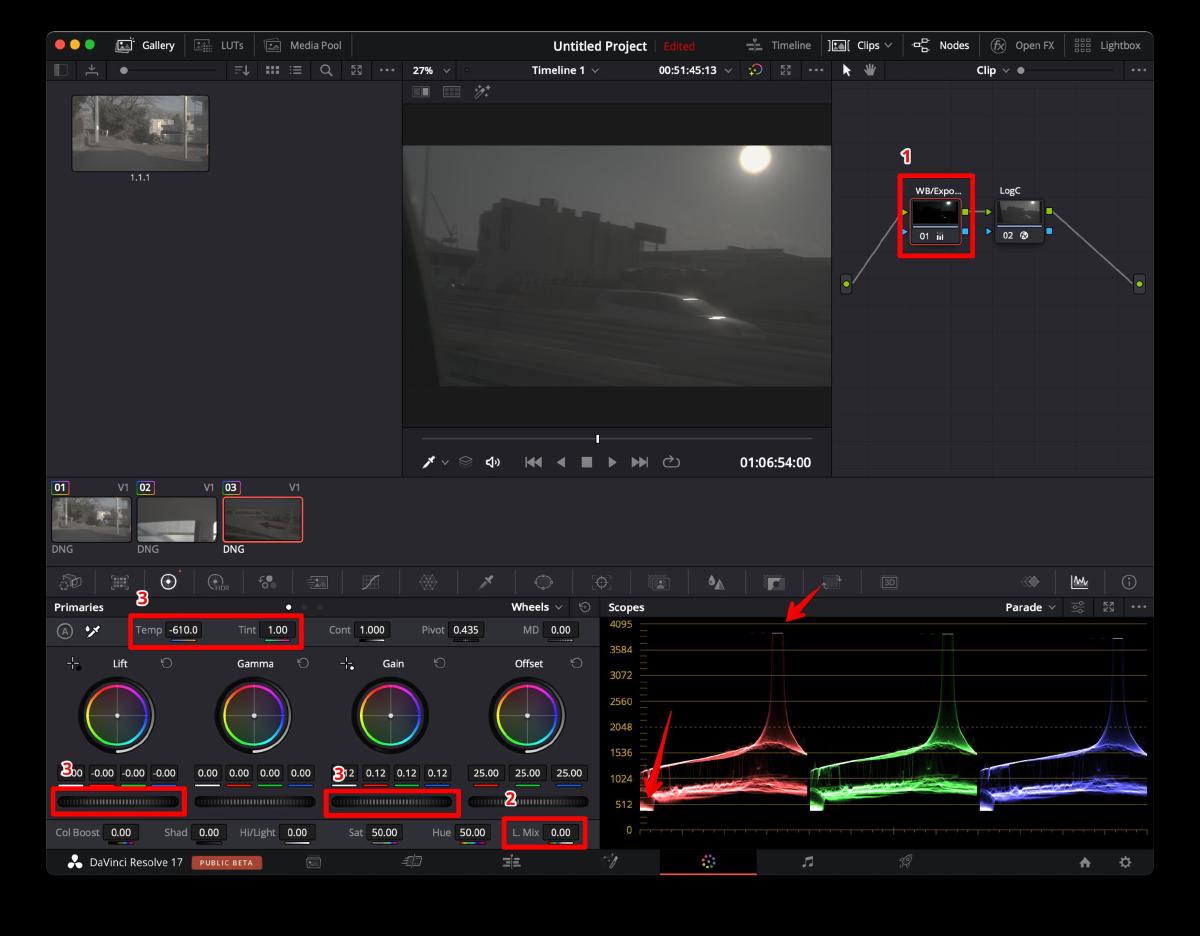Select the Qualifier eyedropper palette icon
The height and width of the screenshot is (936, 1200).
pos(486,582)
